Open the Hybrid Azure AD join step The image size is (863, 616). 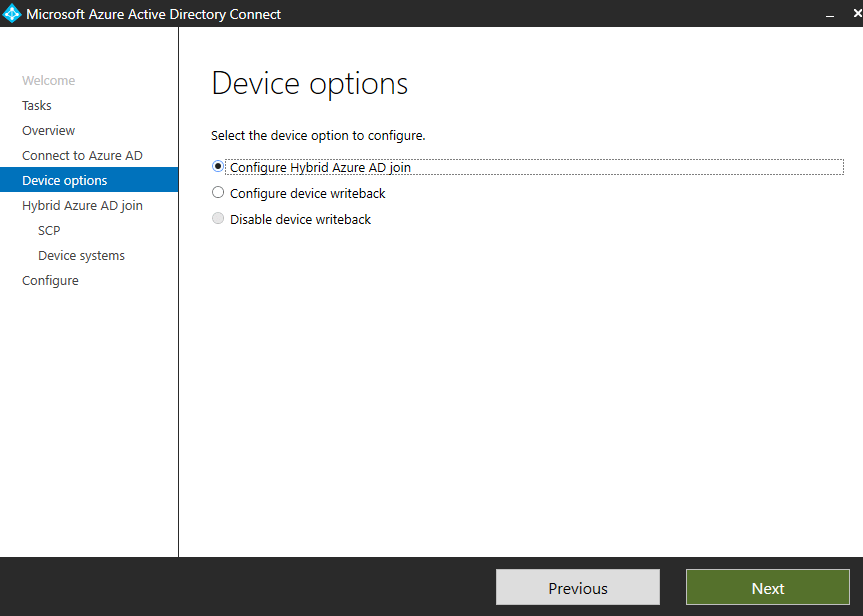(x=82, y=206)
